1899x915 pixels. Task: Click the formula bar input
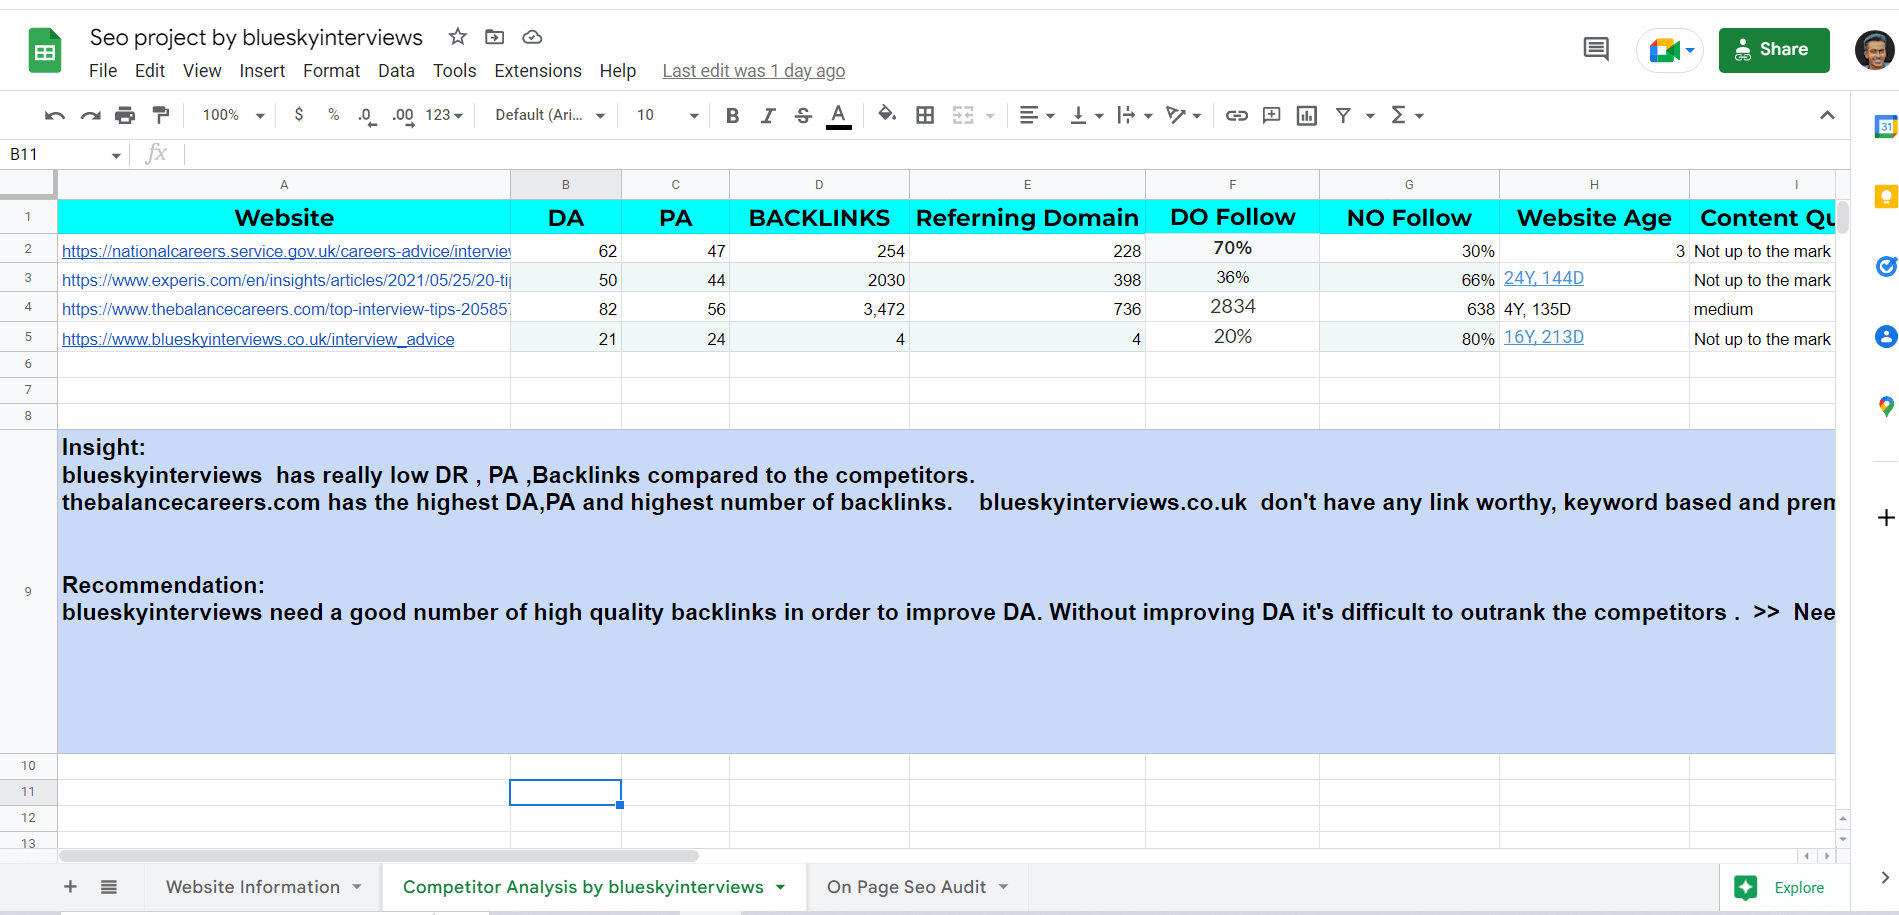(1015, 154)
